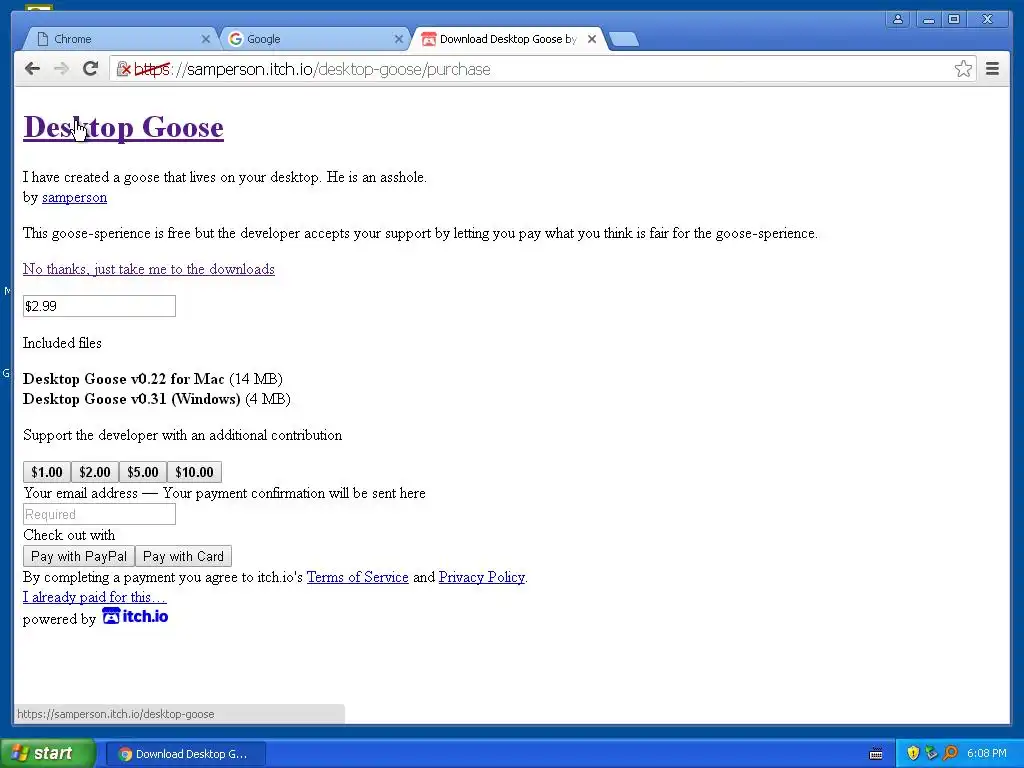Select the Download Desktop Goose tab
The width and height of the screenshot is (1024, 768).
508,39
